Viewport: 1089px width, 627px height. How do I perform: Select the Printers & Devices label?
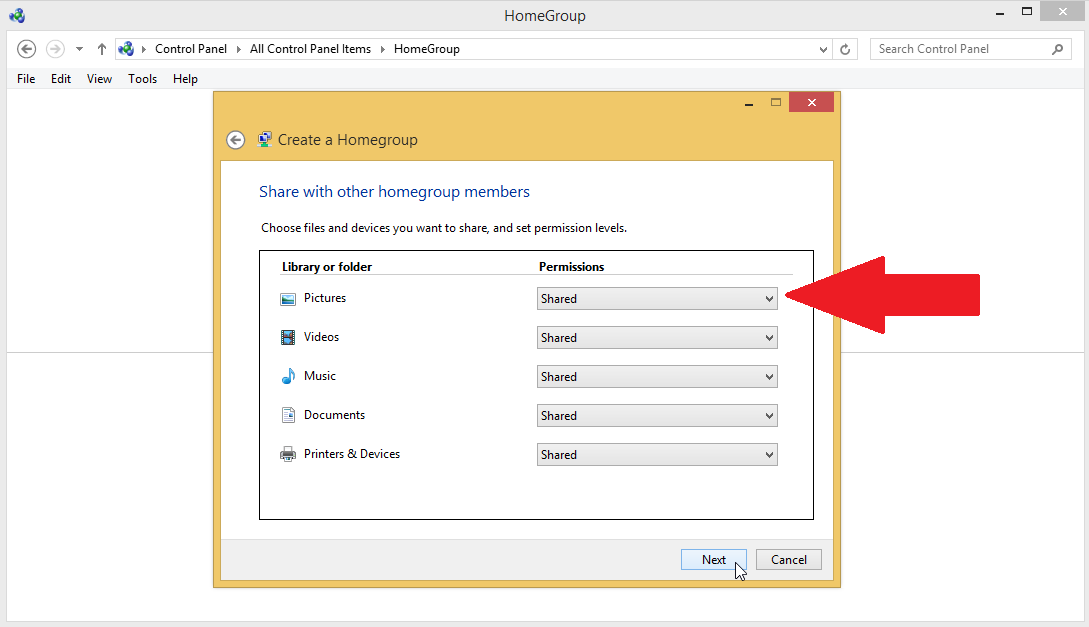[x=351, y=453]
